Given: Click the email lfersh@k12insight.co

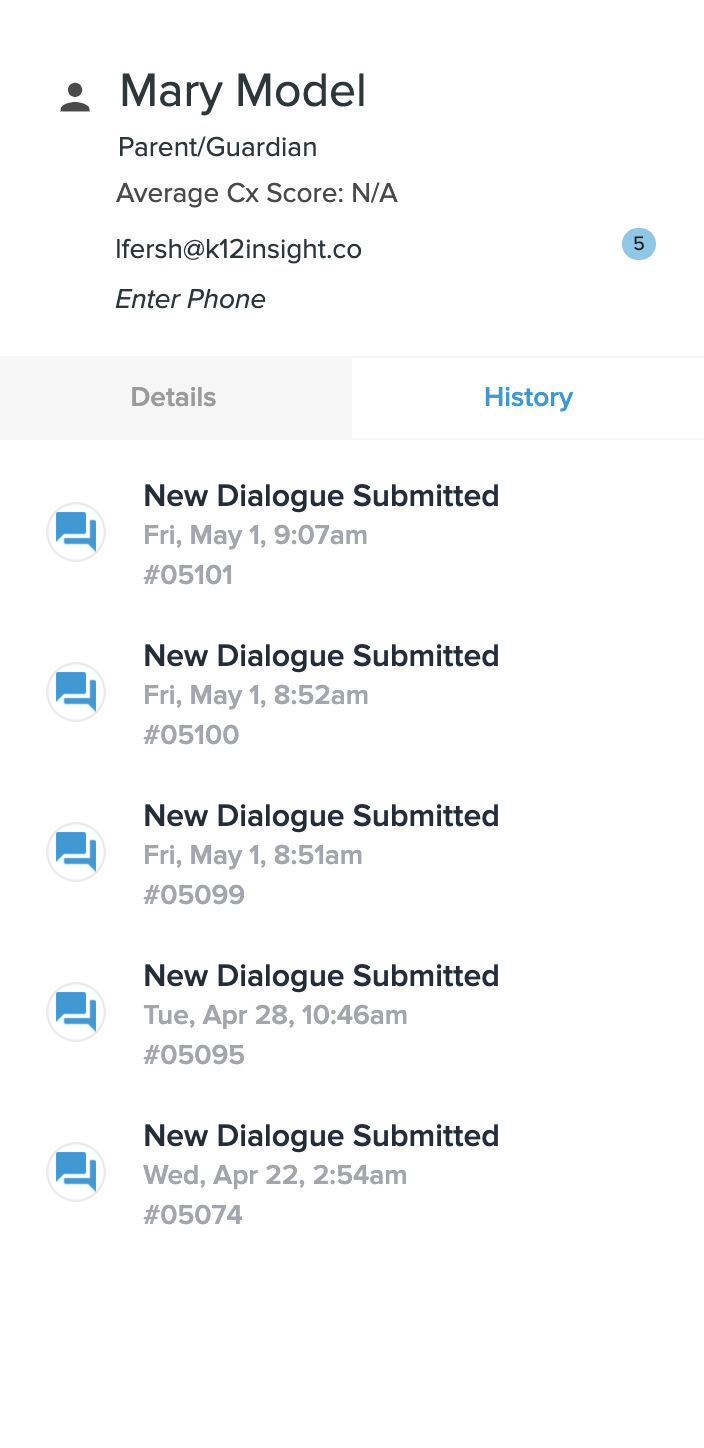Looking at the screenshot, I should tap(238, 249).
